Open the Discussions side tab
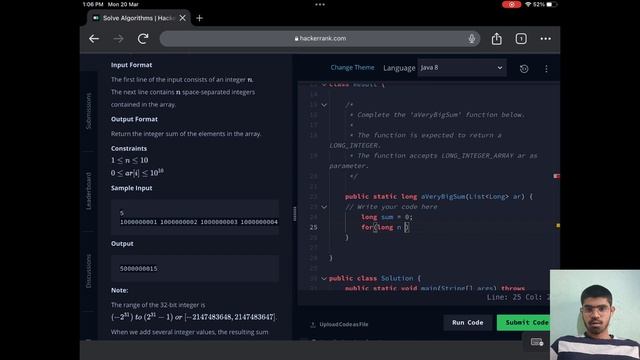640x360 pixels. pyautogui.click(x=89, y=271)
